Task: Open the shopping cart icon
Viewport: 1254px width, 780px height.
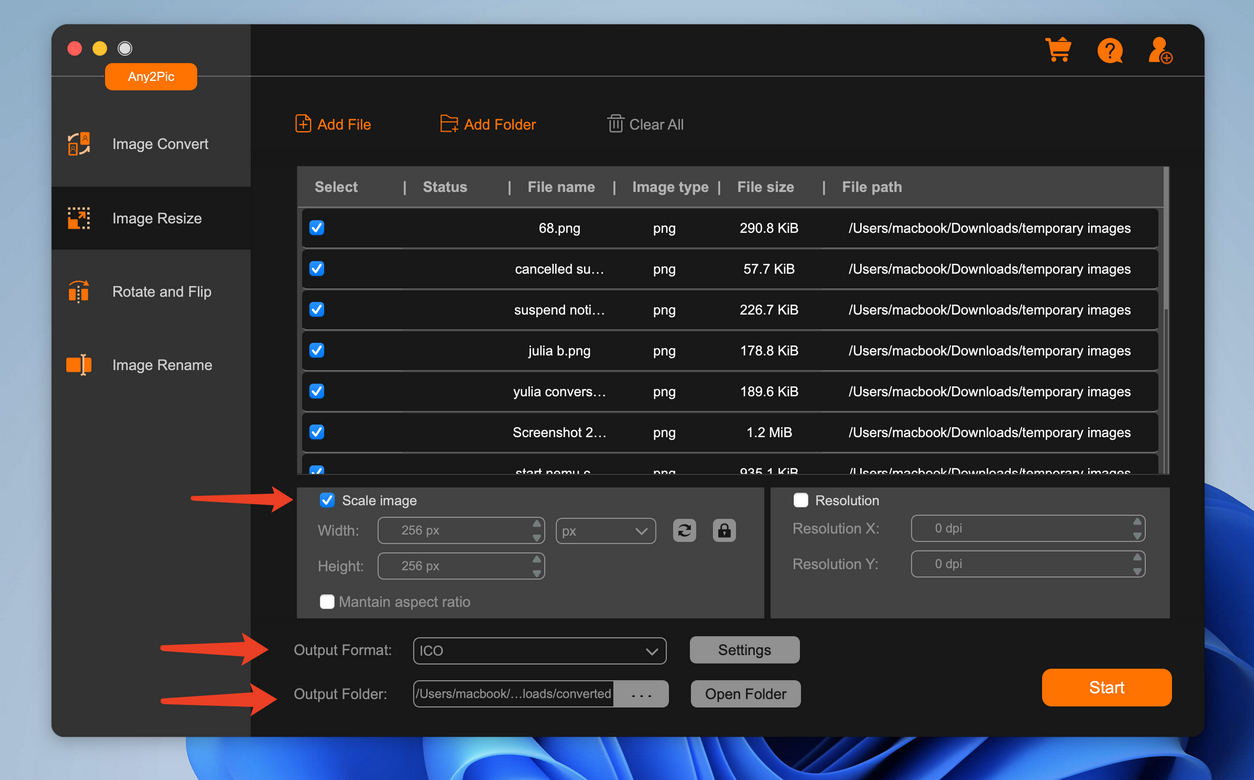Action: (x=1058, y=49)
